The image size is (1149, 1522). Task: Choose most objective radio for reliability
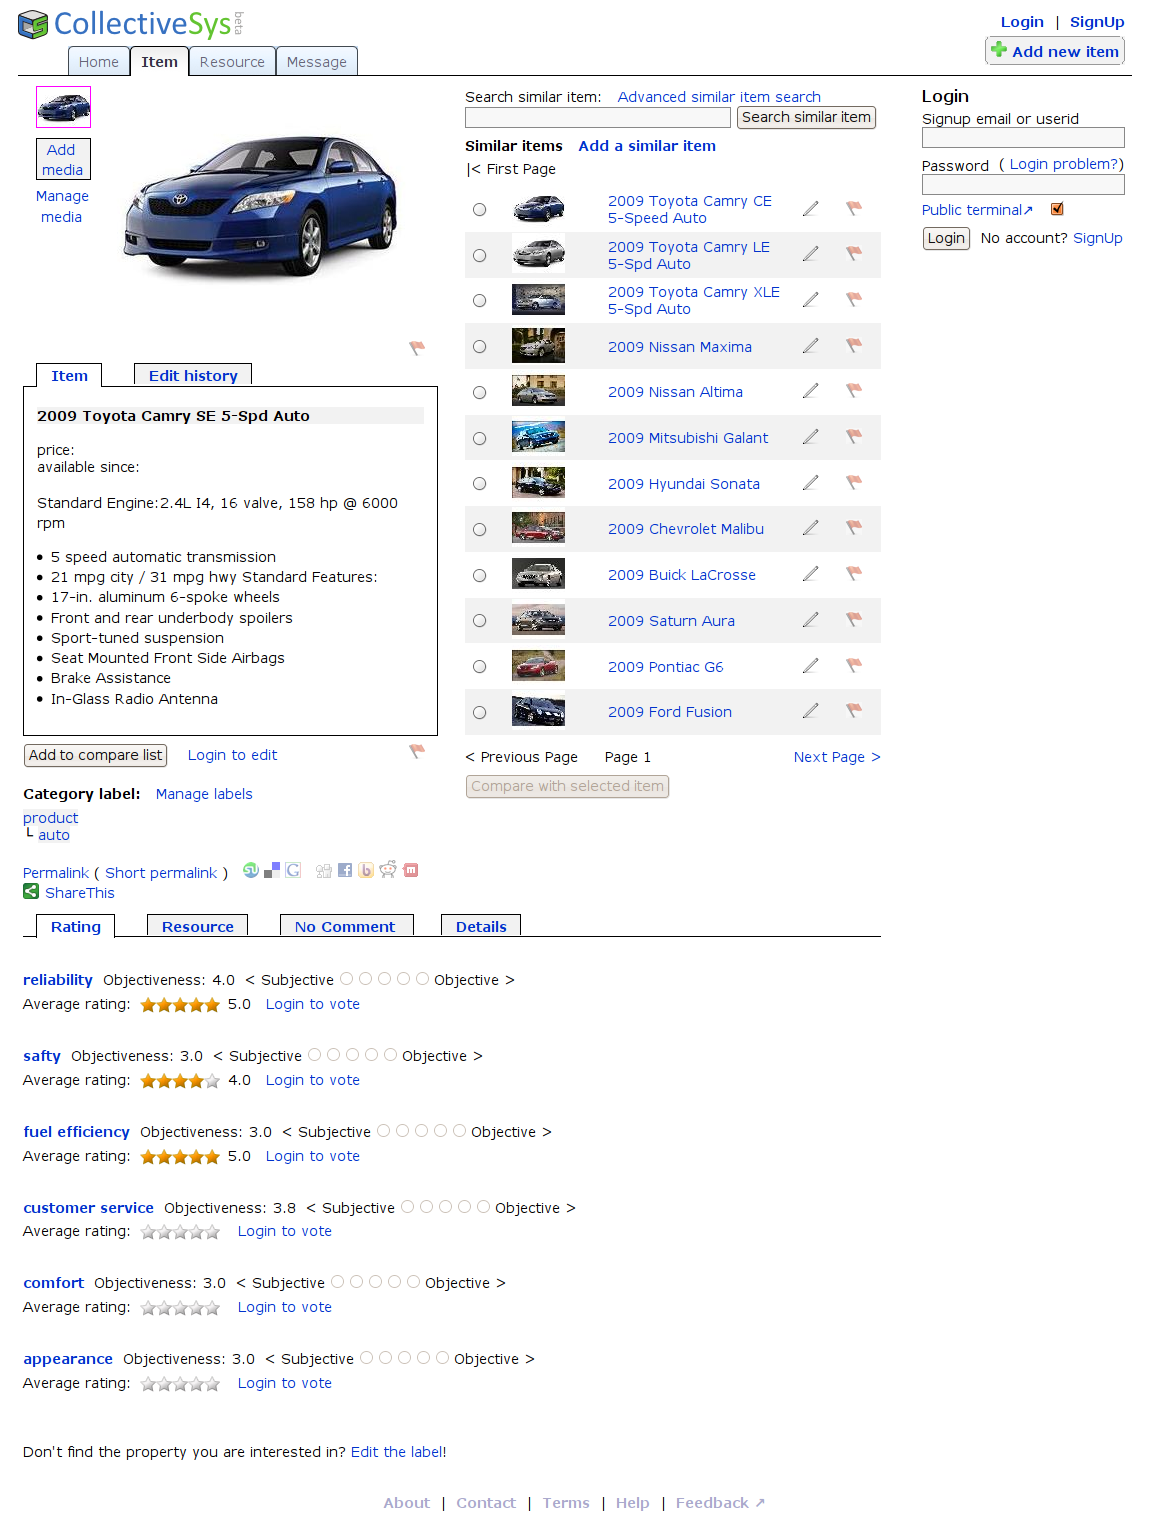[423, 979]
